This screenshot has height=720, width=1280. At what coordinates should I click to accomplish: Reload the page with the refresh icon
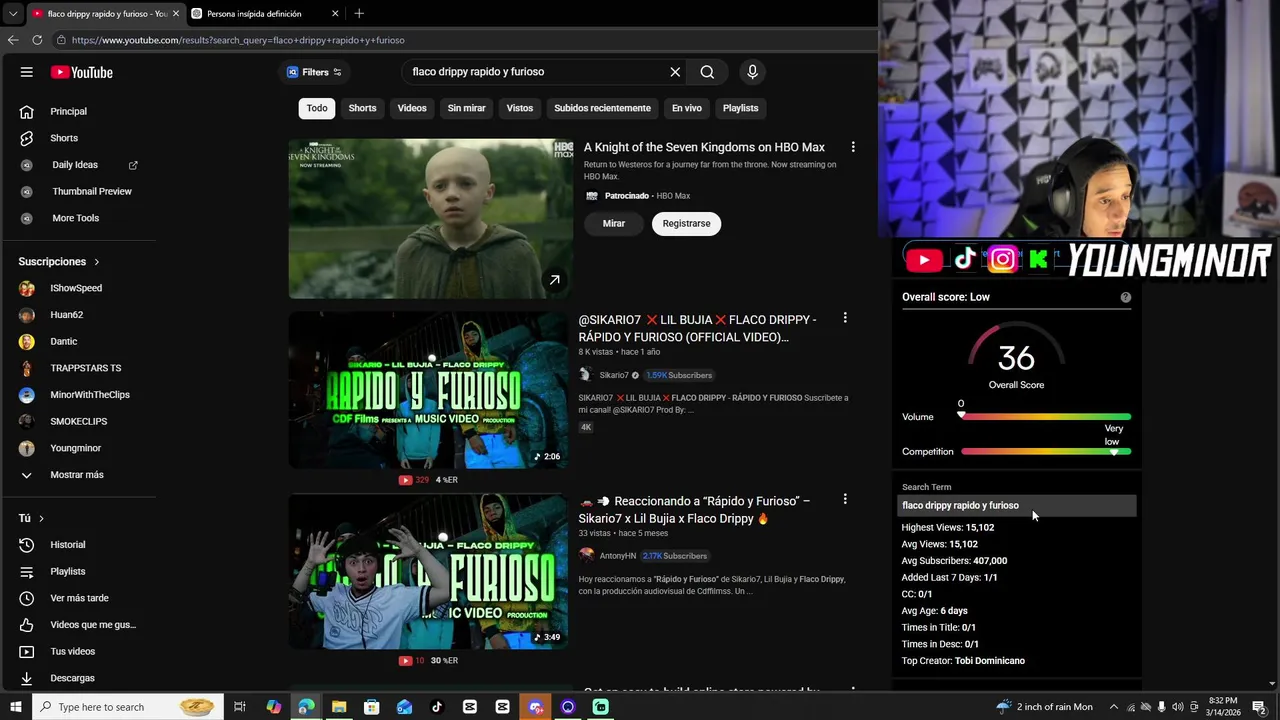pyautogui.click(x=37, y=40)
